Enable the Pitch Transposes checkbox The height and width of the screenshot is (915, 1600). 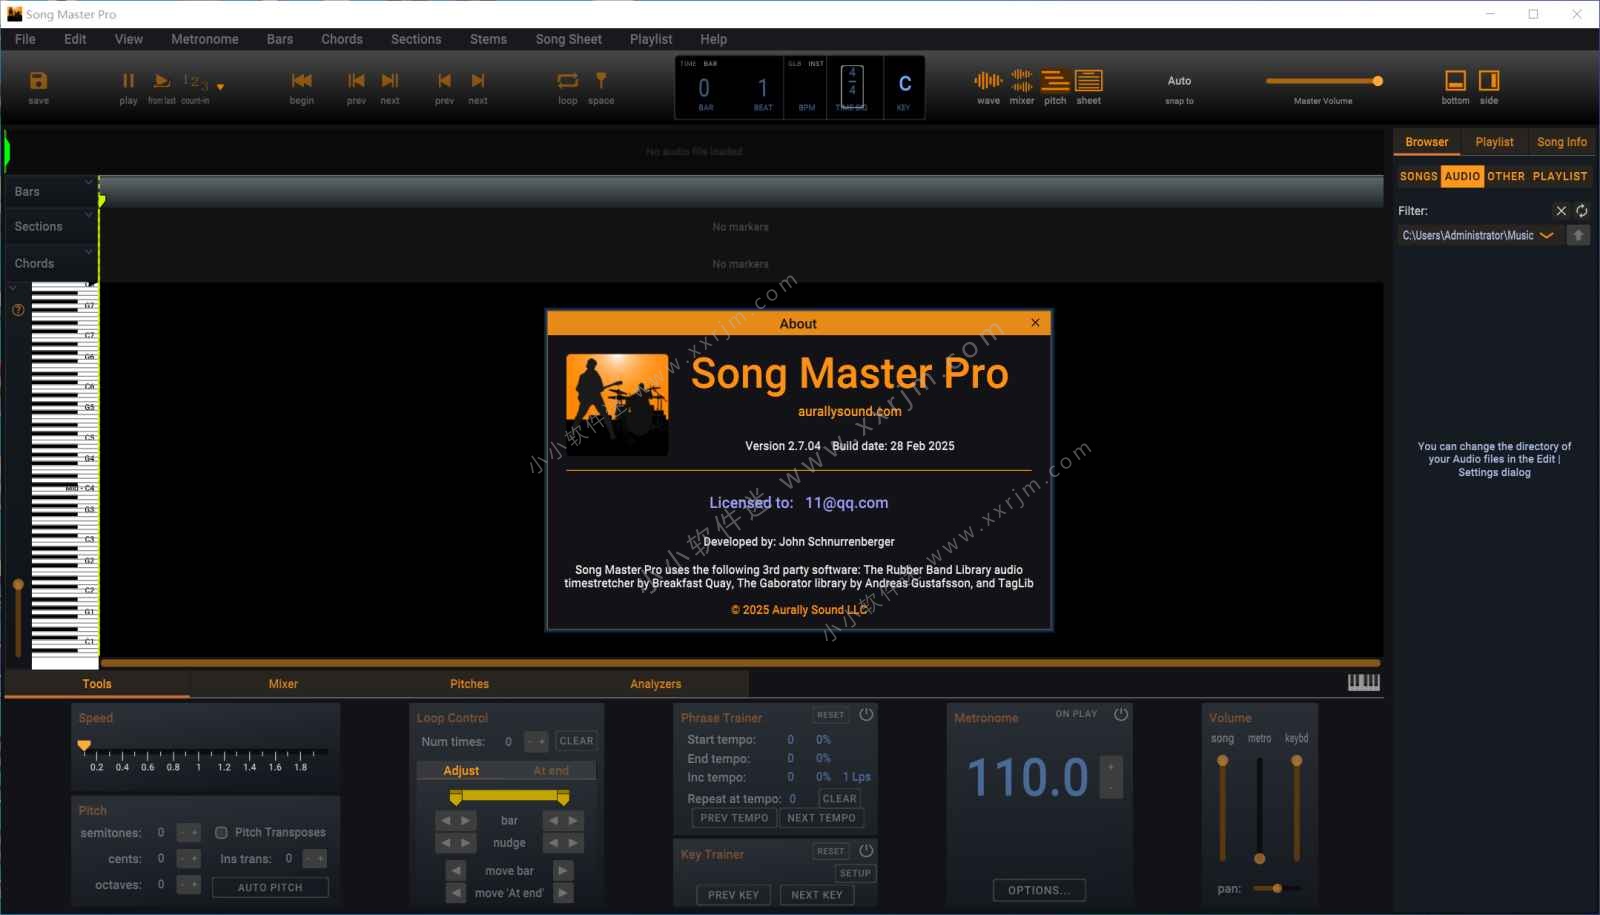[x=221, y=832]
